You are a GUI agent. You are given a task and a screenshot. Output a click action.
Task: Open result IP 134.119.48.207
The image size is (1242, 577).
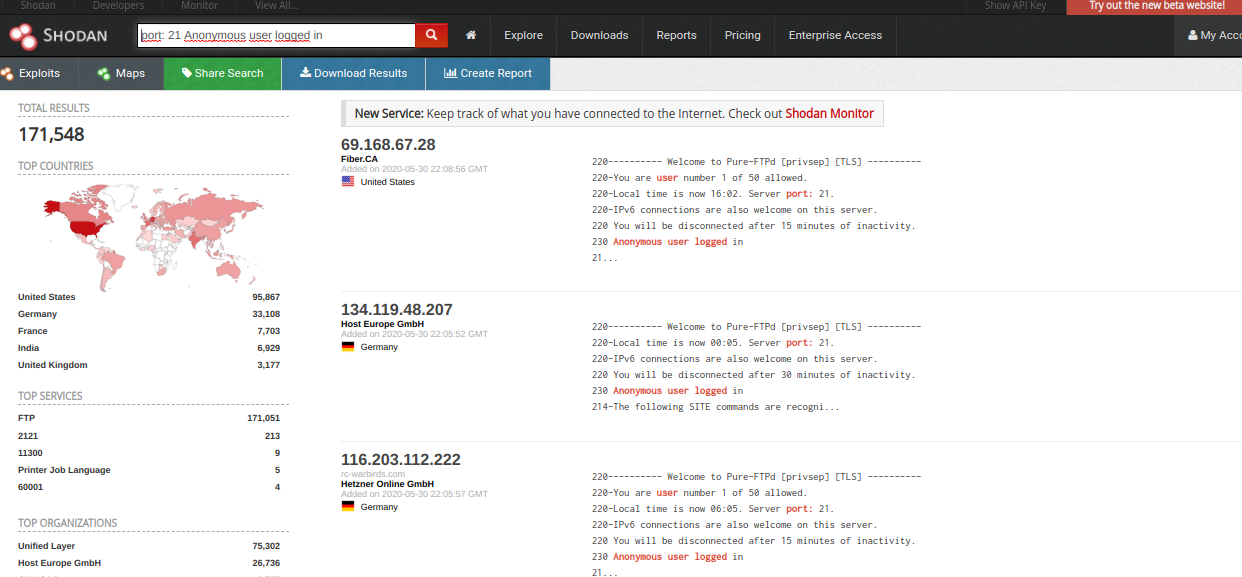396,310
